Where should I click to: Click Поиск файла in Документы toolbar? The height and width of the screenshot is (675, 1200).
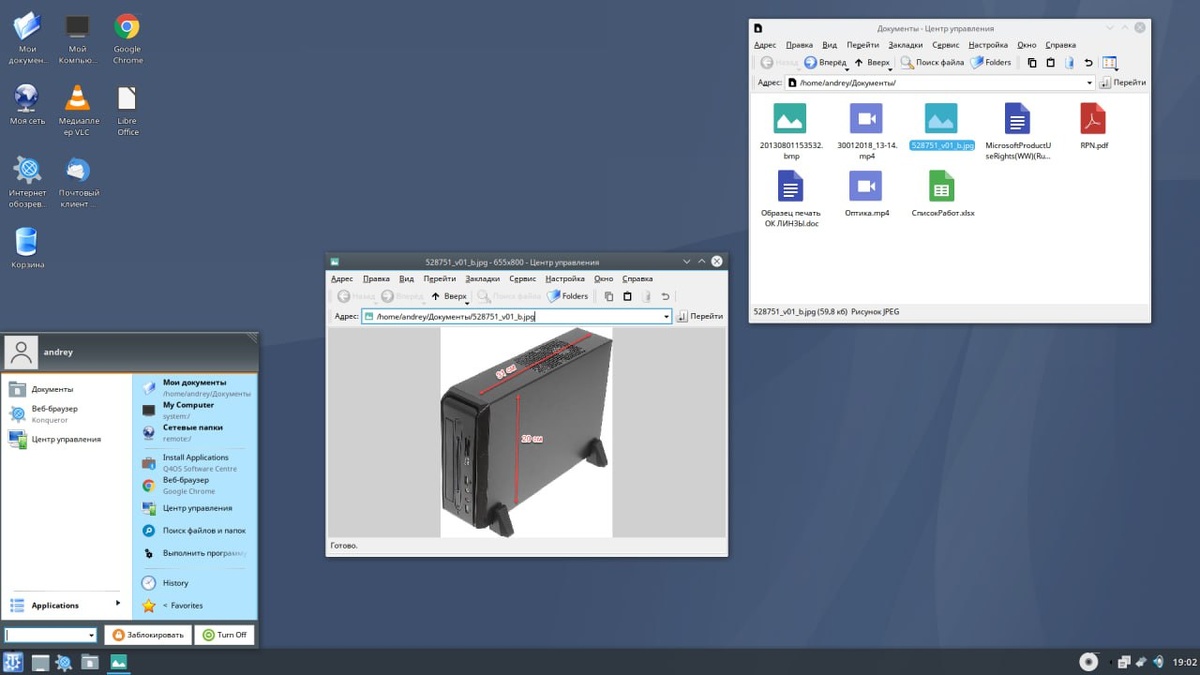click(x=932, y=63)
